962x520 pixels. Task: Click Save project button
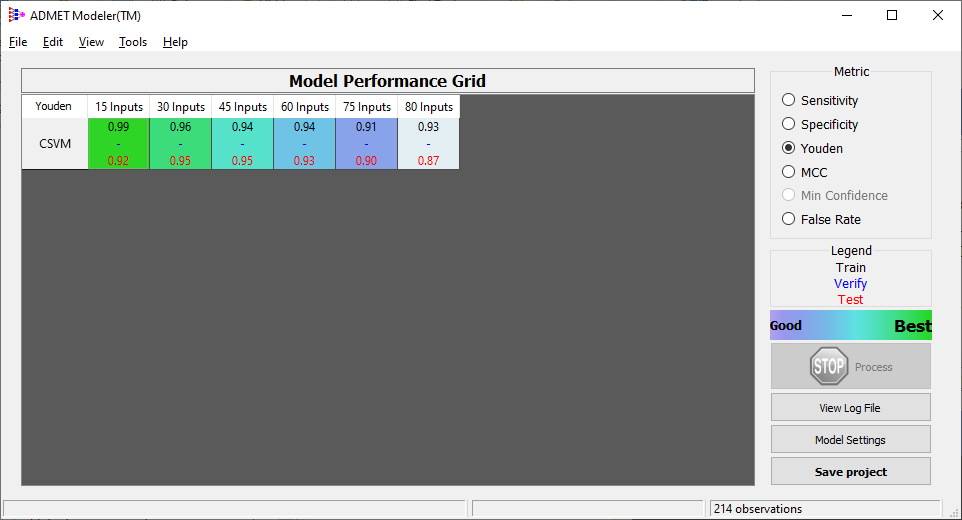coord(850,472)
